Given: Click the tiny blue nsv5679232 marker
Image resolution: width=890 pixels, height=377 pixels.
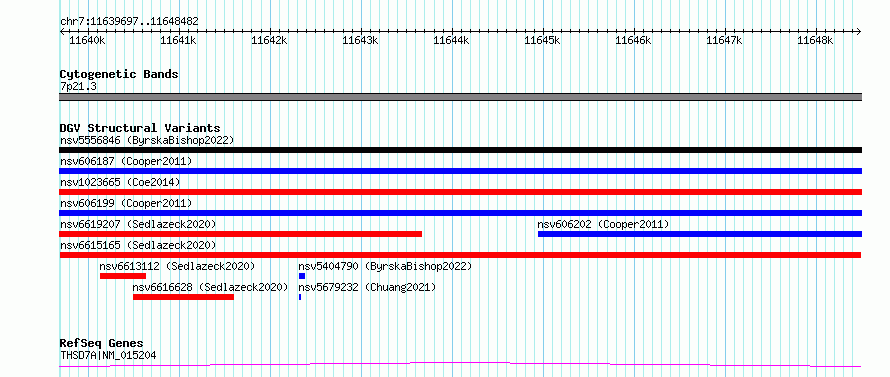Looking at the screenshot, I should point(300,297).
